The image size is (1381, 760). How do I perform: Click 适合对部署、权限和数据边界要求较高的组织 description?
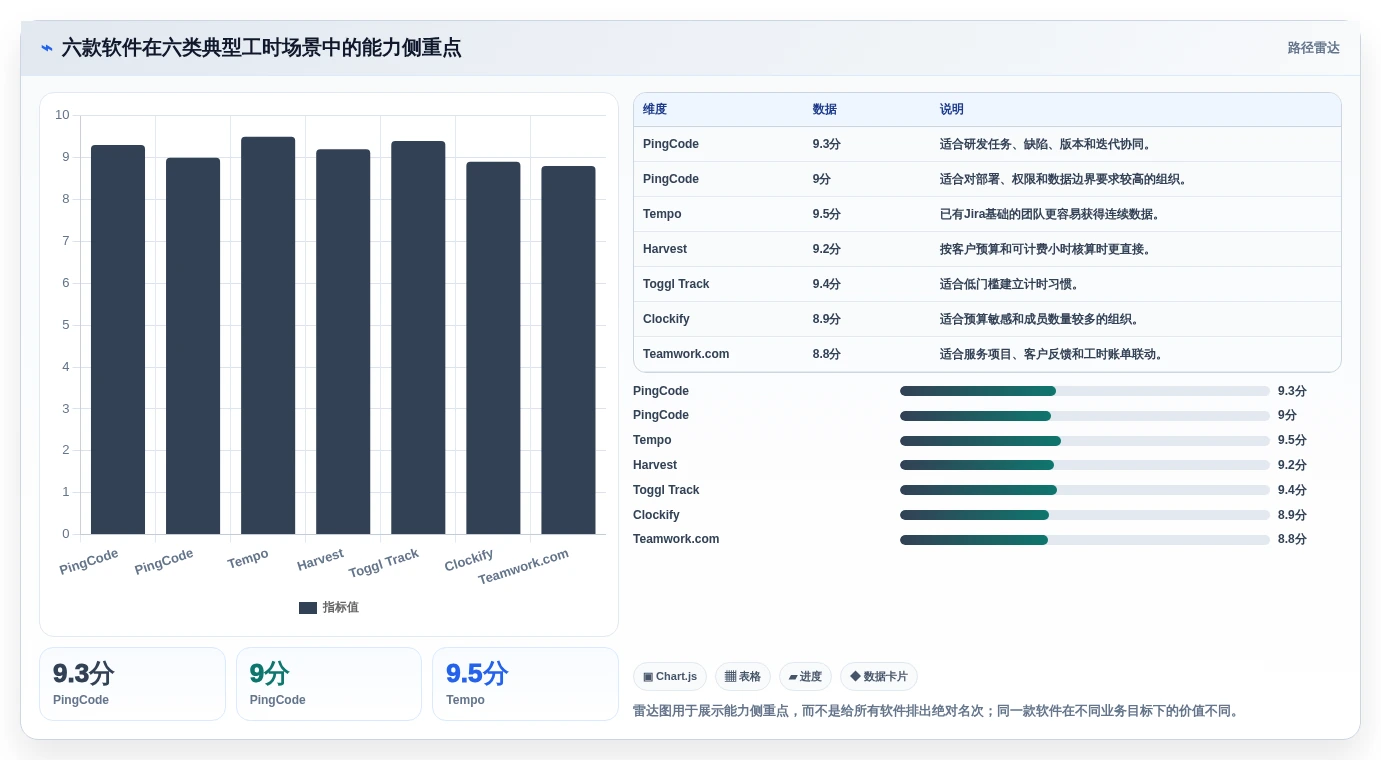point(1064,179)
